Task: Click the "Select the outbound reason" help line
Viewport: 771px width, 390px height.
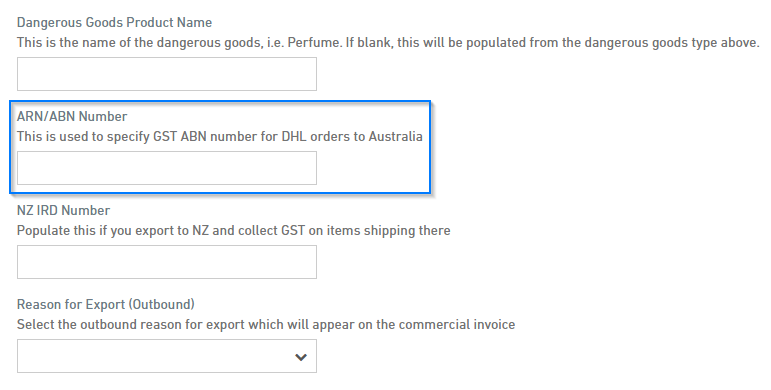Action: click(x=266, y=325)
